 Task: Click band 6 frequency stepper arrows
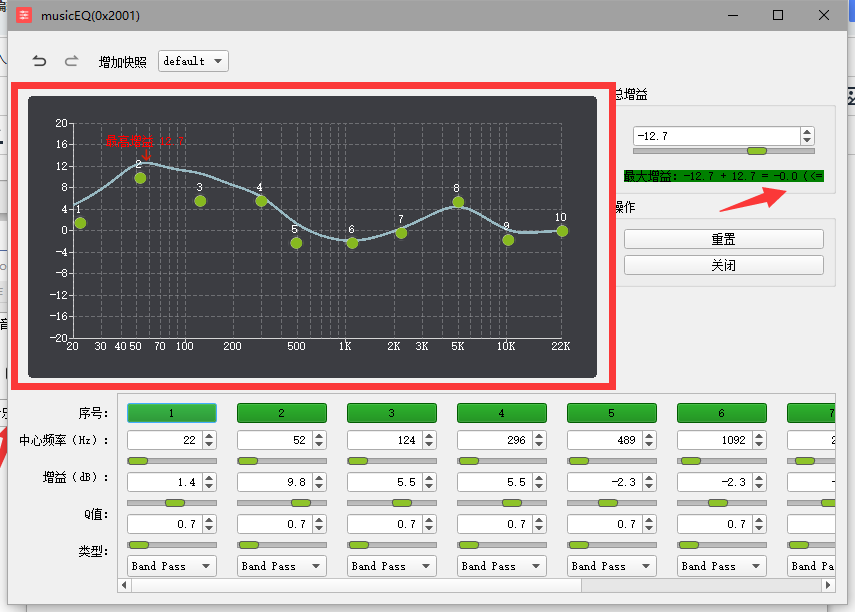[x=760, y=440]
